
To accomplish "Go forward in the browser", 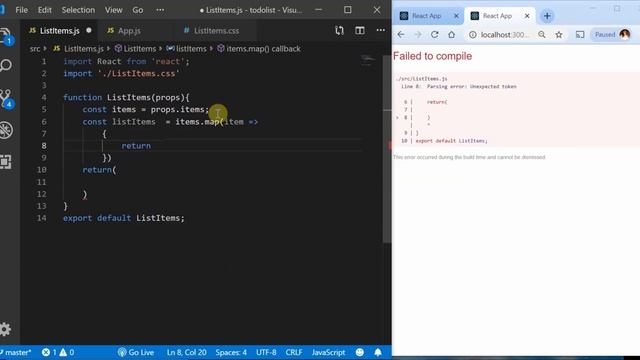I will [x=418, y=35].
